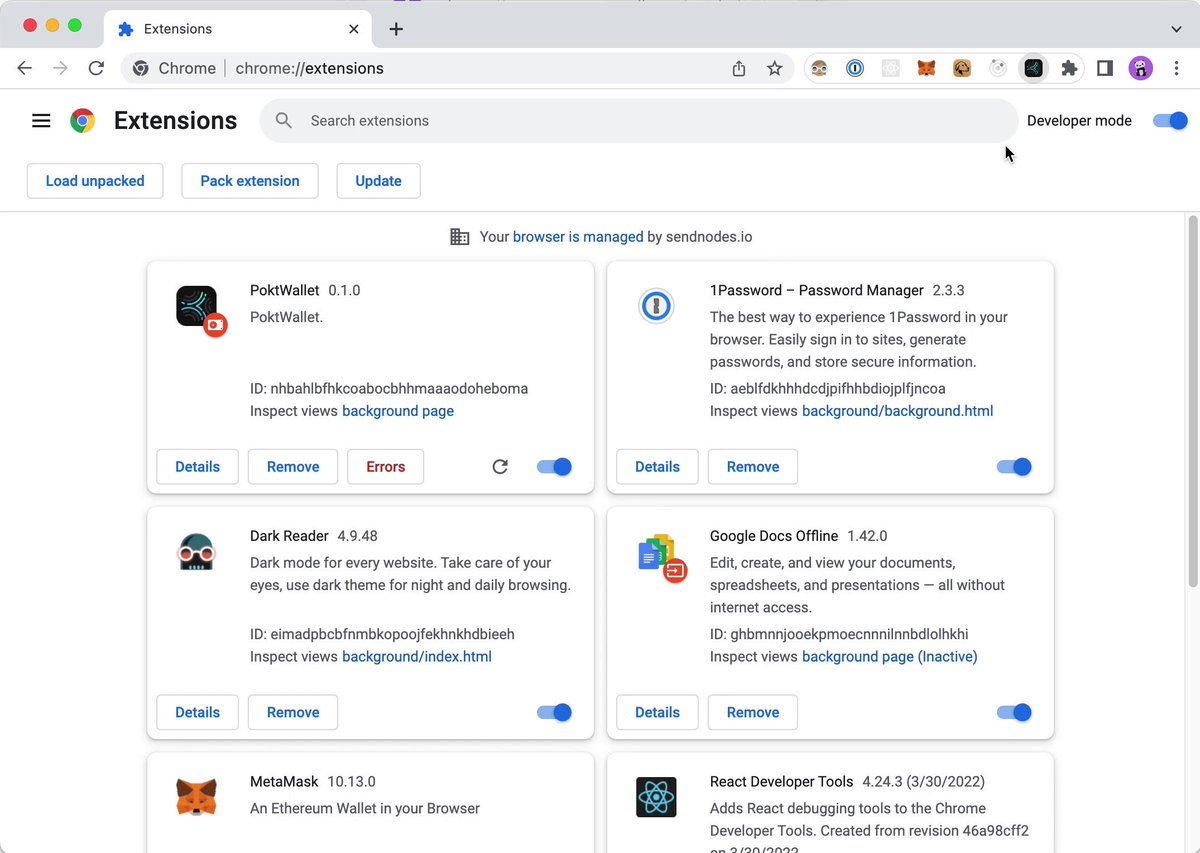1200x853 pixels.
Task: Open Details for PoktWallet
Action: pos(197,467)
